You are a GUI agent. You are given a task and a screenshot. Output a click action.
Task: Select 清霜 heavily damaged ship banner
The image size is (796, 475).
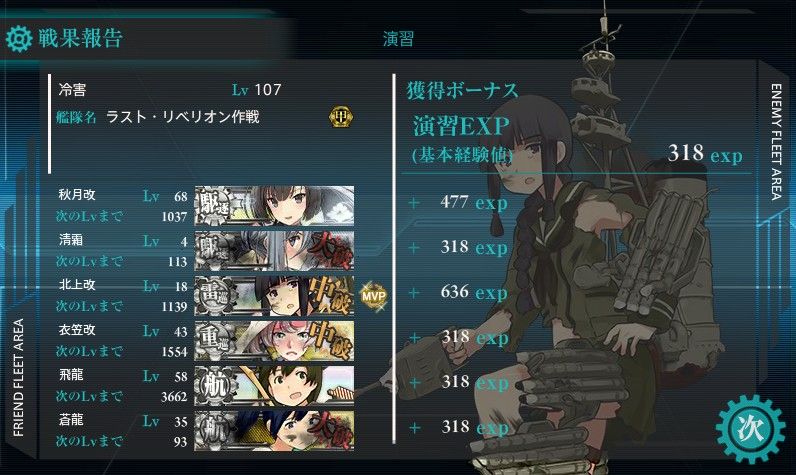pyautogui.click(x=274, y=251)
